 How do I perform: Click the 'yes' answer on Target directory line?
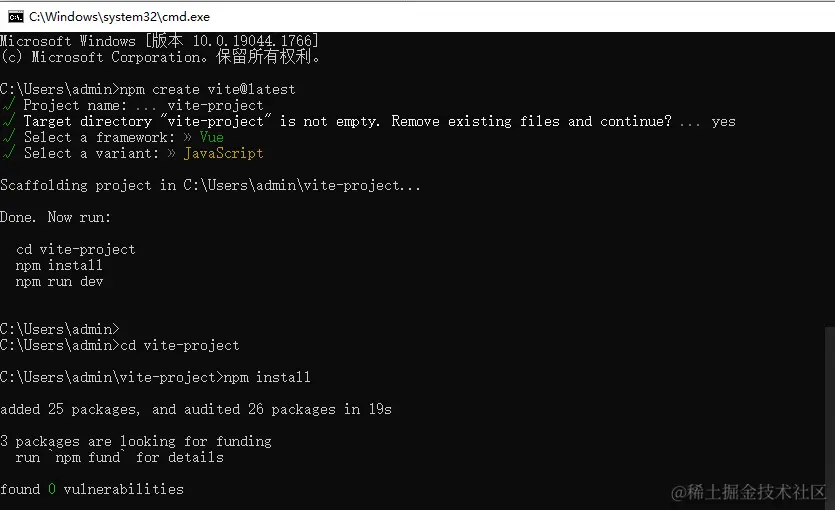(723, 121)
